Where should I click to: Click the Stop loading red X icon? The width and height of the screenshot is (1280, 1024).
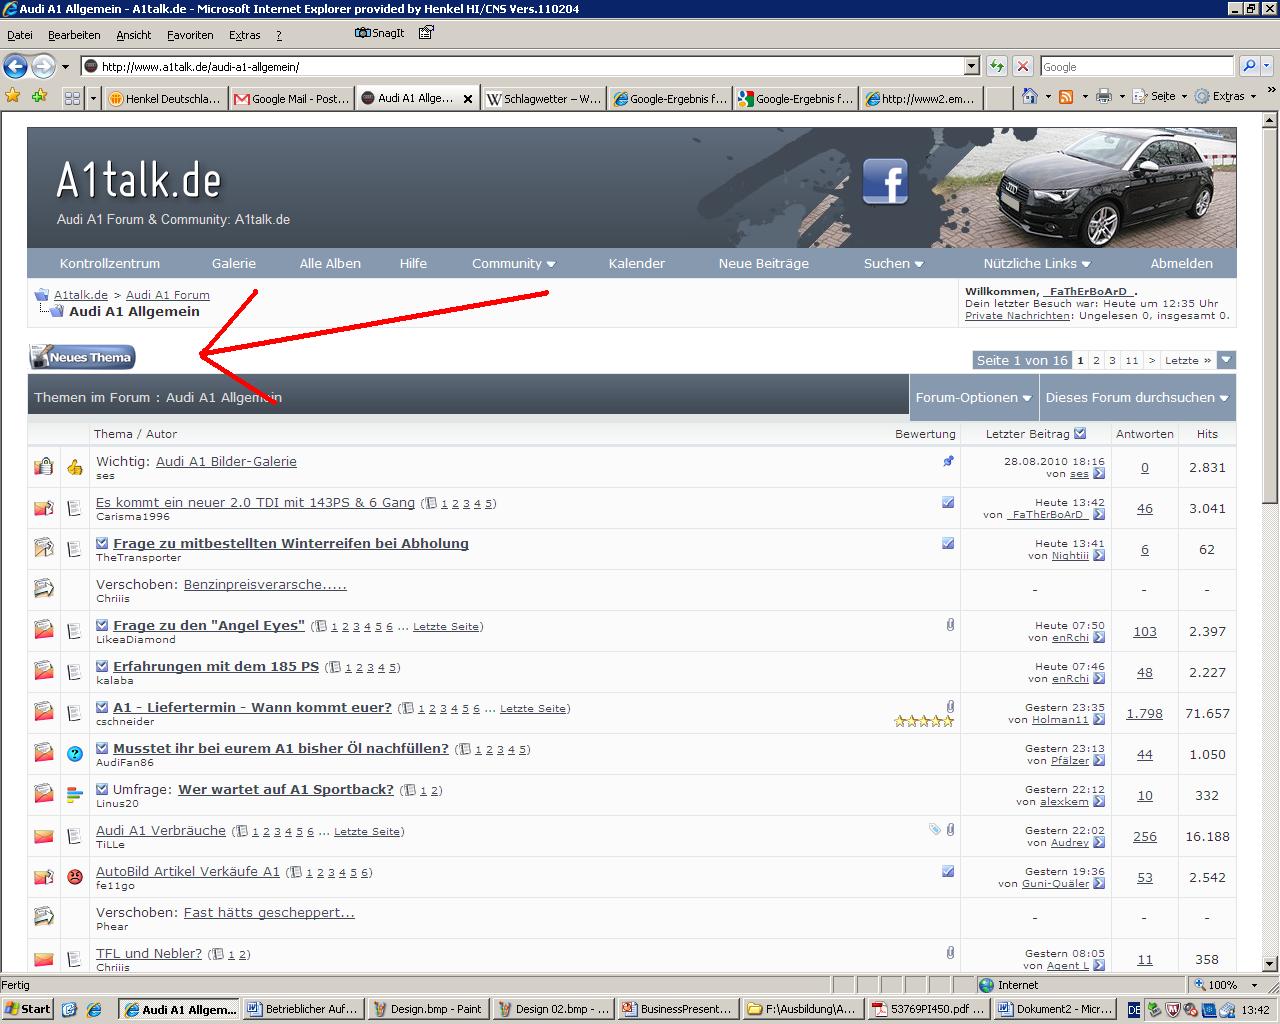coord(1022,67)
